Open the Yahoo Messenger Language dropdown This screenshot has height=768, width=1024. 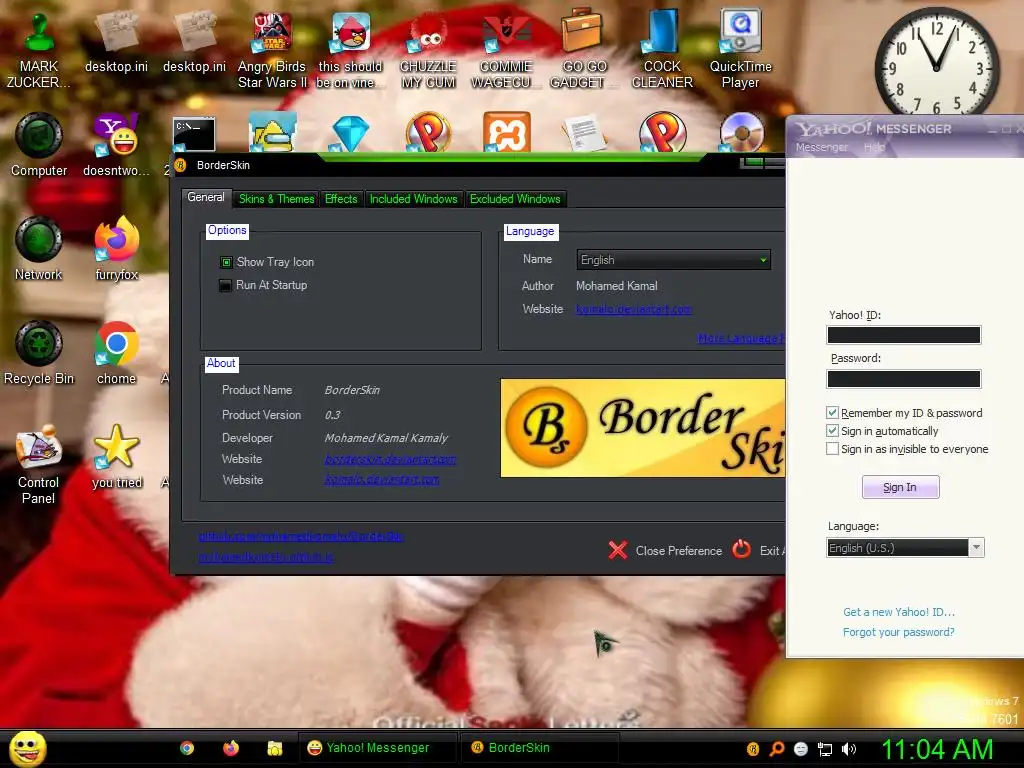point(904,548)
